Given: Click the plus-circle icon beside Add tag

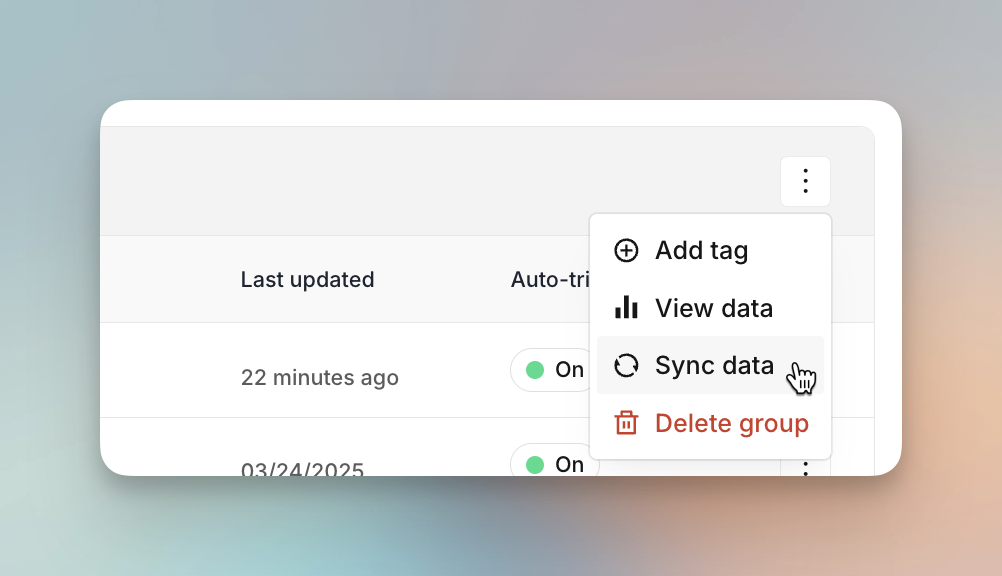Looking at the screenshot, I should pyautogui.click(x=626, y=251).
